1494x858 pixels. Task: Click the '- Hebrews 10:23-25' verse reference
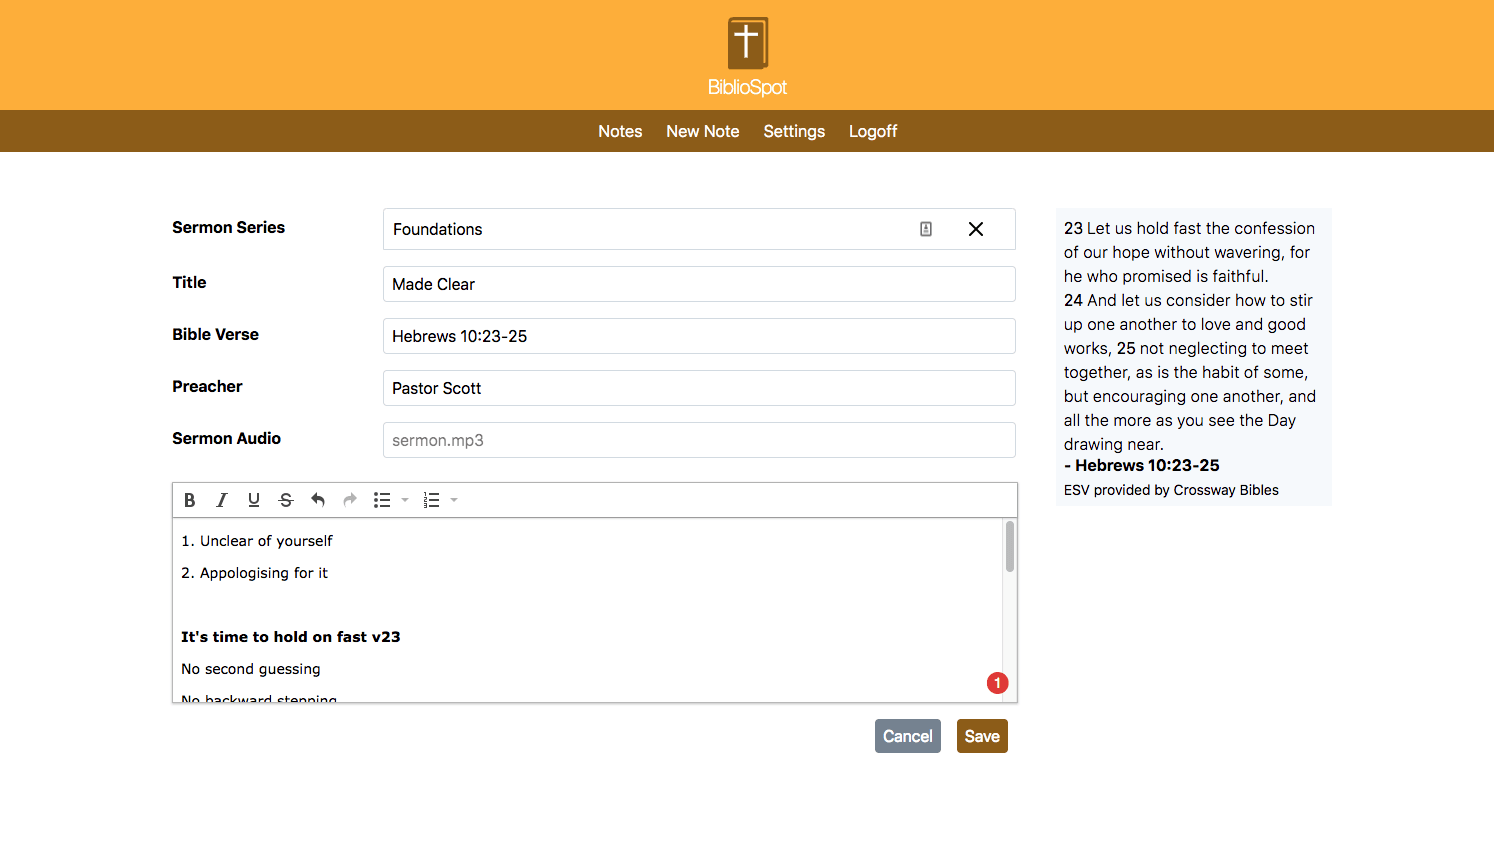1142,465
